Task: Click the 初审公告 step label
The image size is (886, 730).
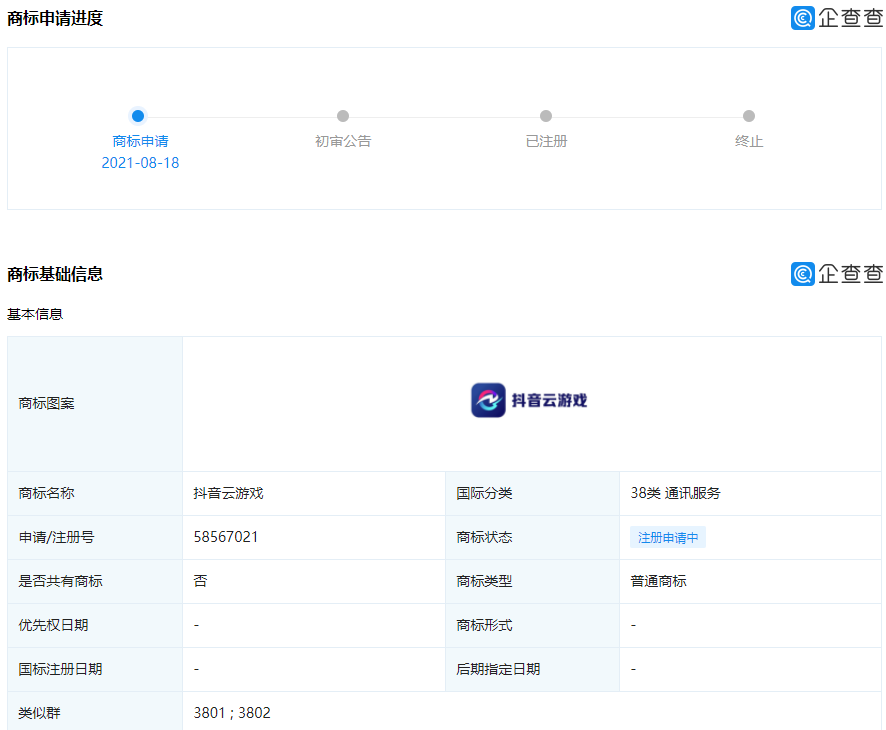Action: coord(343,141)
